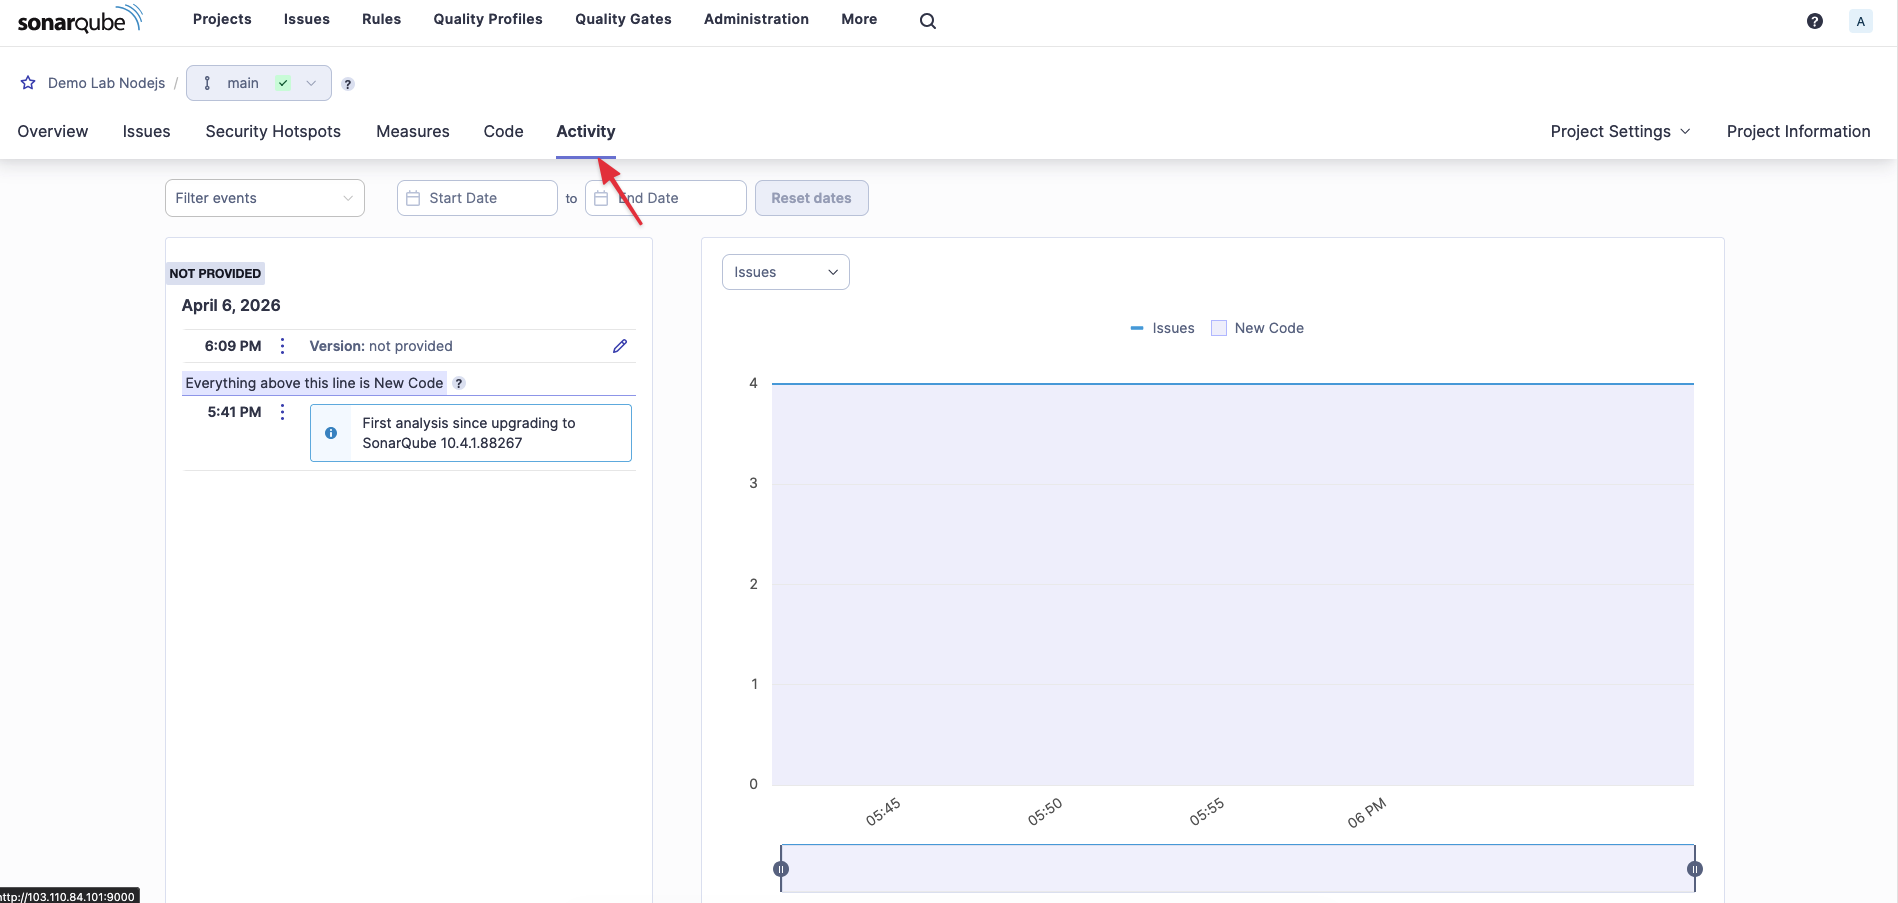The height and width of the screenshot is (903, 1898).
Task: Open the 6:09 PM analysis actions menu
Action: tap(283, 346)
